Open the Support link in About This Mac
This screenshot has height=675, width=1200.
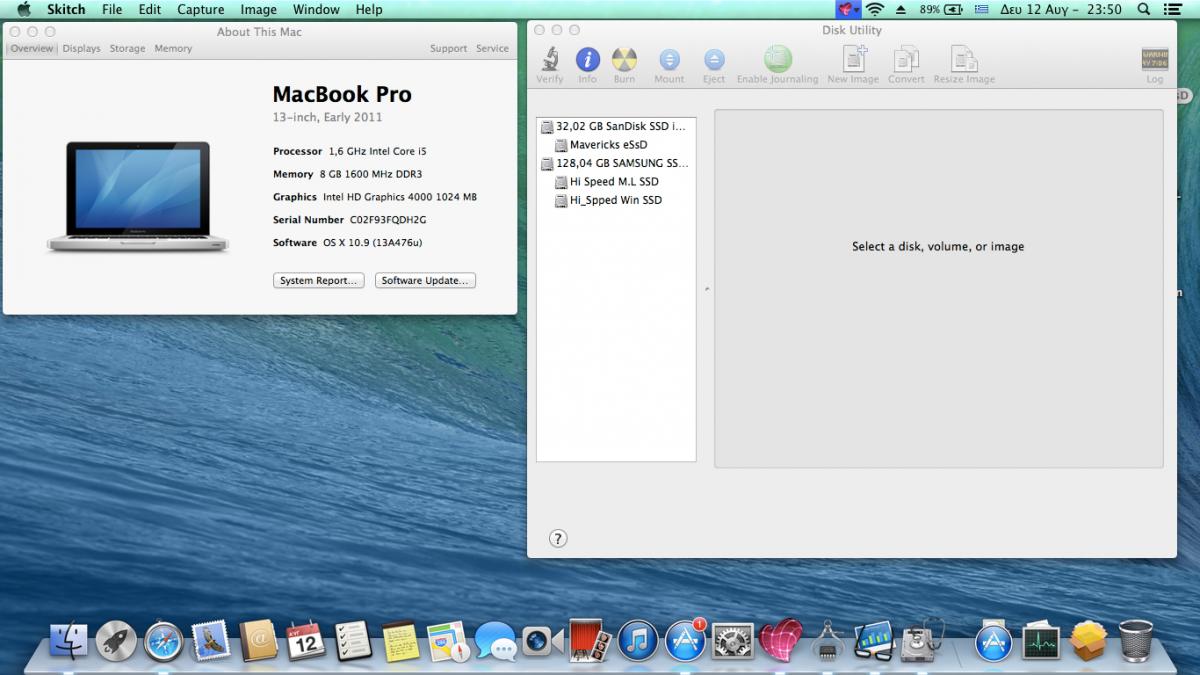[x=448, y=48]
